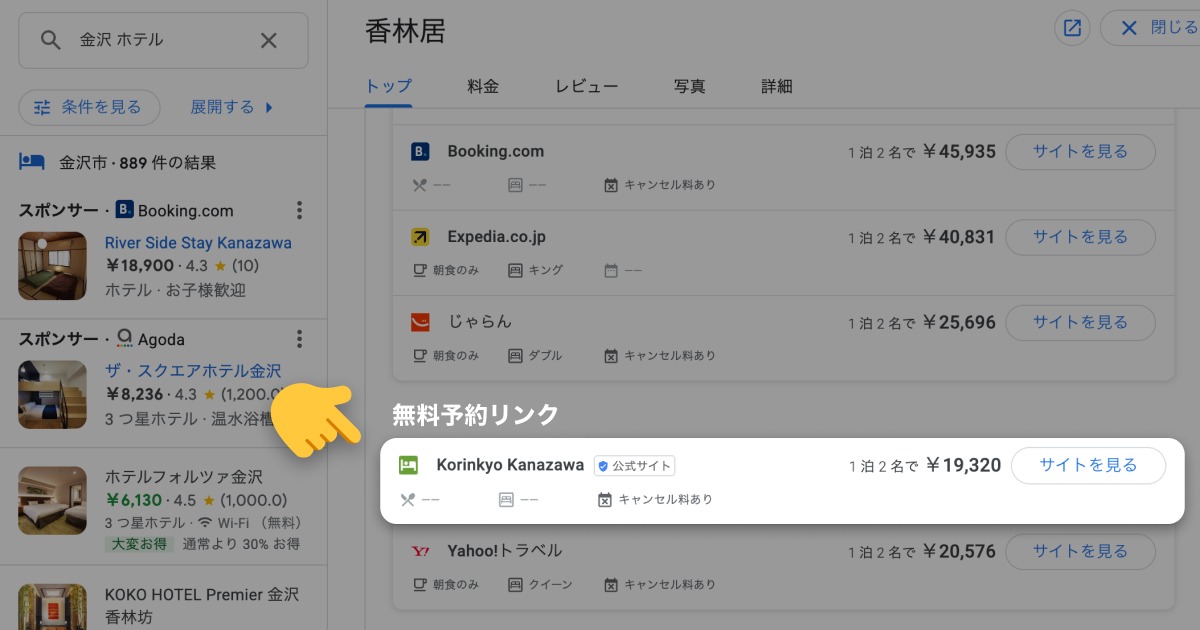Open the レビュー tab
The image size is (1200, 630).
[586, 86]
